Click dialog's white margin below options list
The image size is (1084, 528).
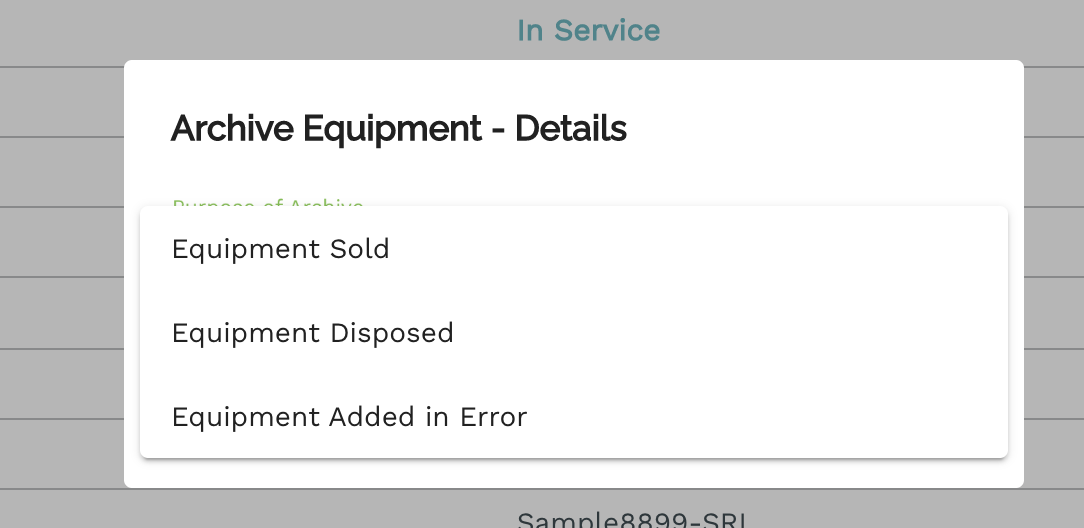pos(574,473)
